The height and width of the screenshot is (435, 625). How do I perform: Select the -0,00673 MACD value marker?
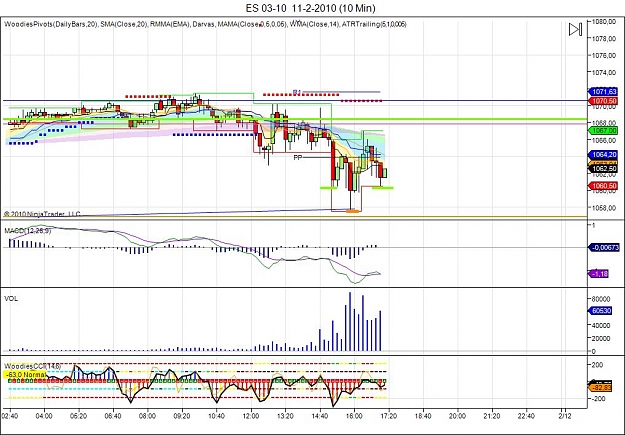coord(604,248)
